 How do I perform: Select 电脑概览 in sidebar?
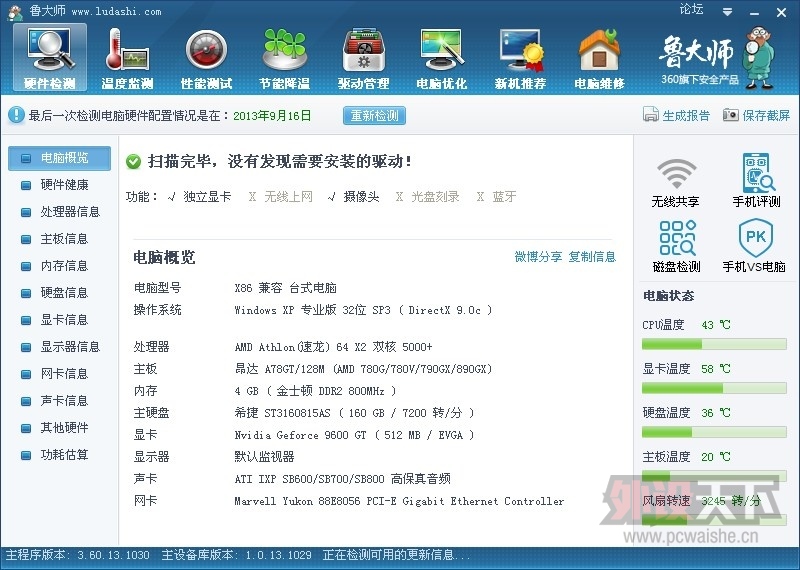pyautogui.click(x=59, y=158)
